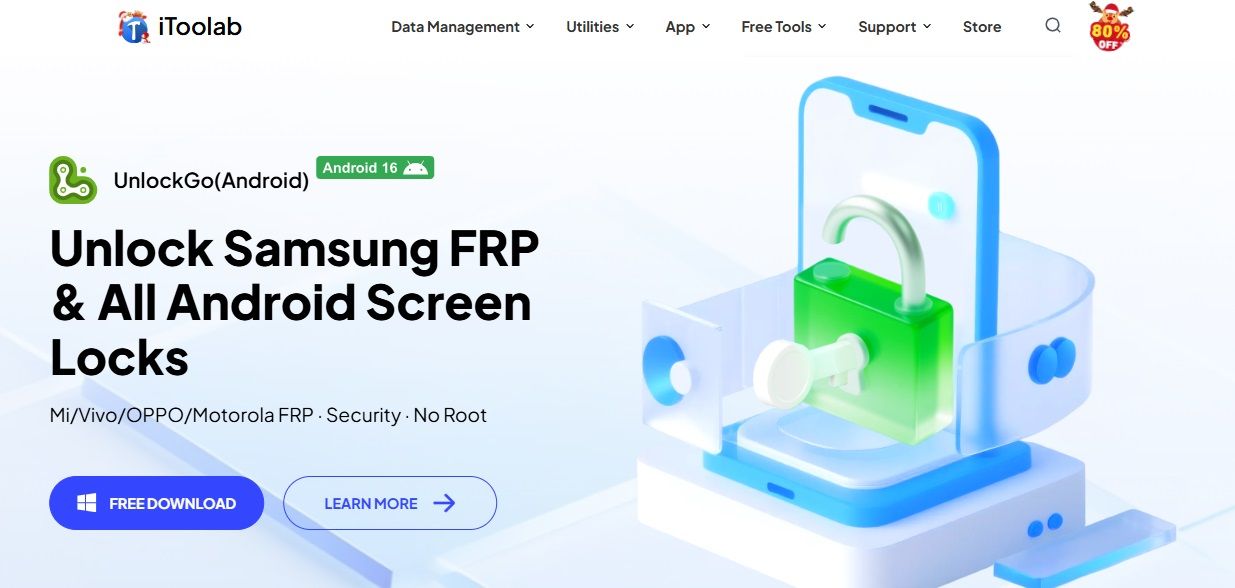This screenshot has height=588, width=1235.
Task: Open the Data Management menu
Action: pos(455,27)
